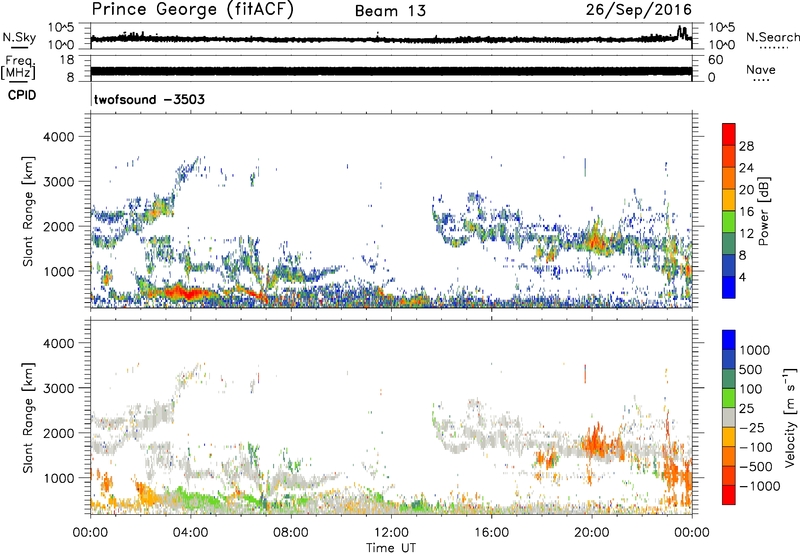Click the '16:00' time axis tick label

[x=491, y=533]
